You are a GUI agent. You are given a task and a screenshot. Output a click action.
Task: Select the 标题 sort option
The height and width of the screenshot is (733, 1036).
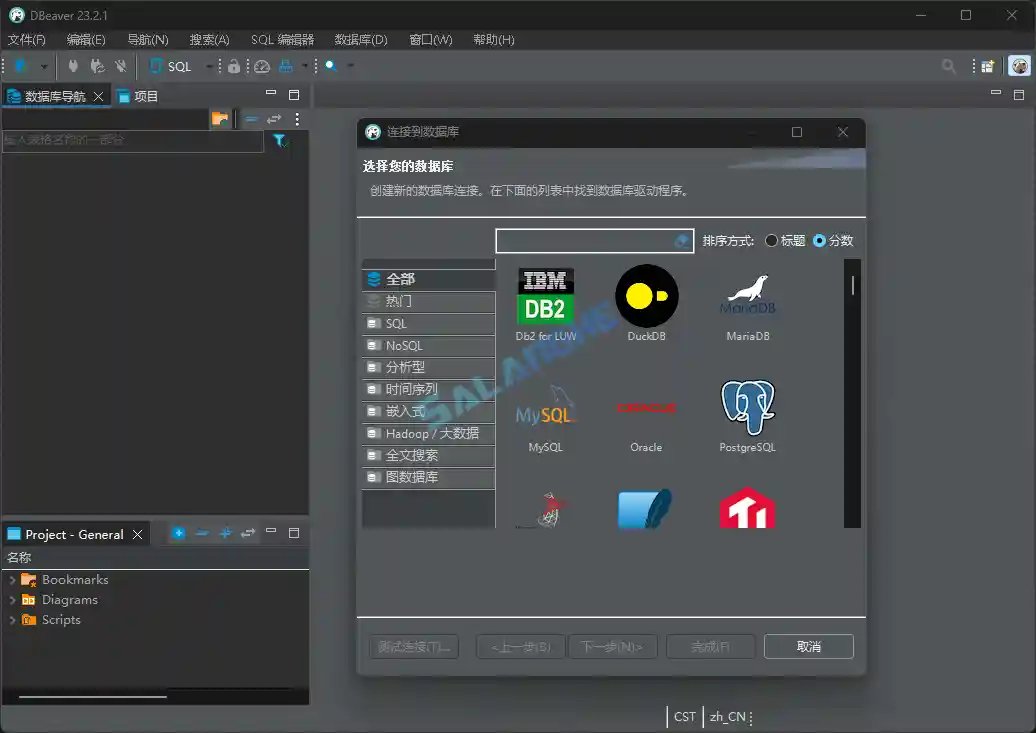pos(771,240)
